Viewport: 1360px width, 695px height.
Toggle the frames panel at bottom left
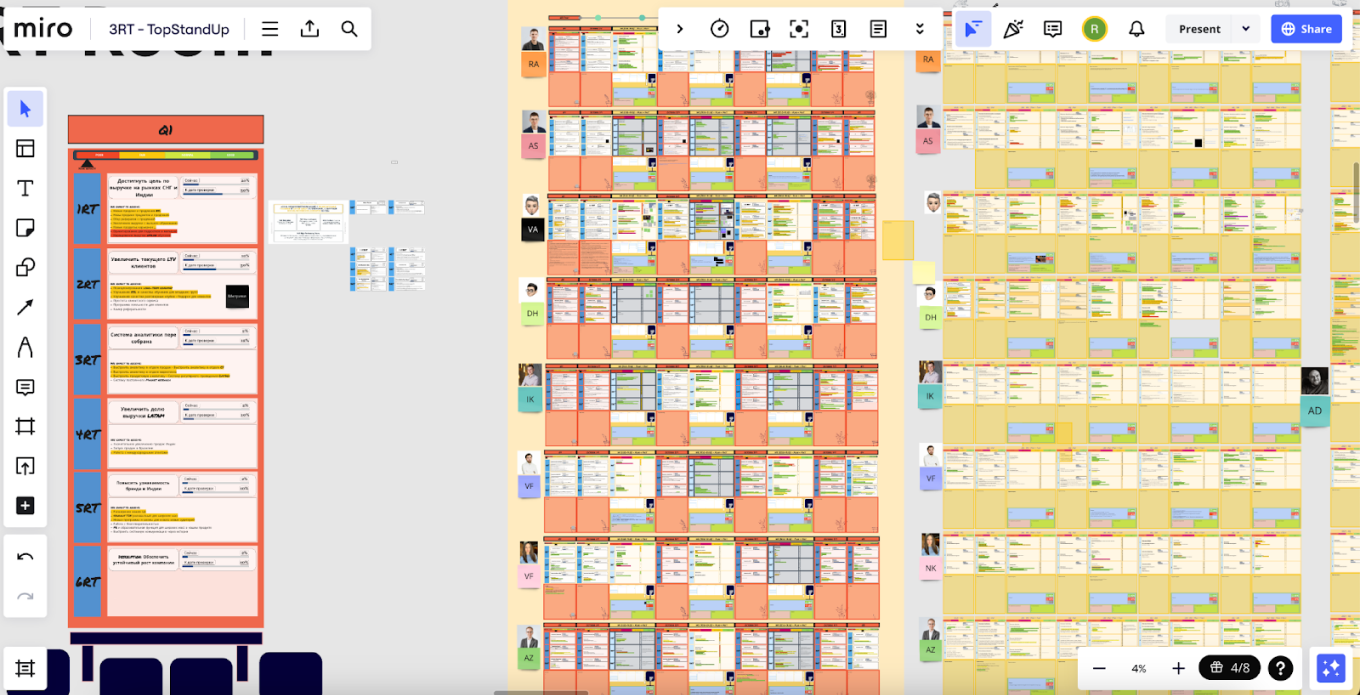(25, 668)
